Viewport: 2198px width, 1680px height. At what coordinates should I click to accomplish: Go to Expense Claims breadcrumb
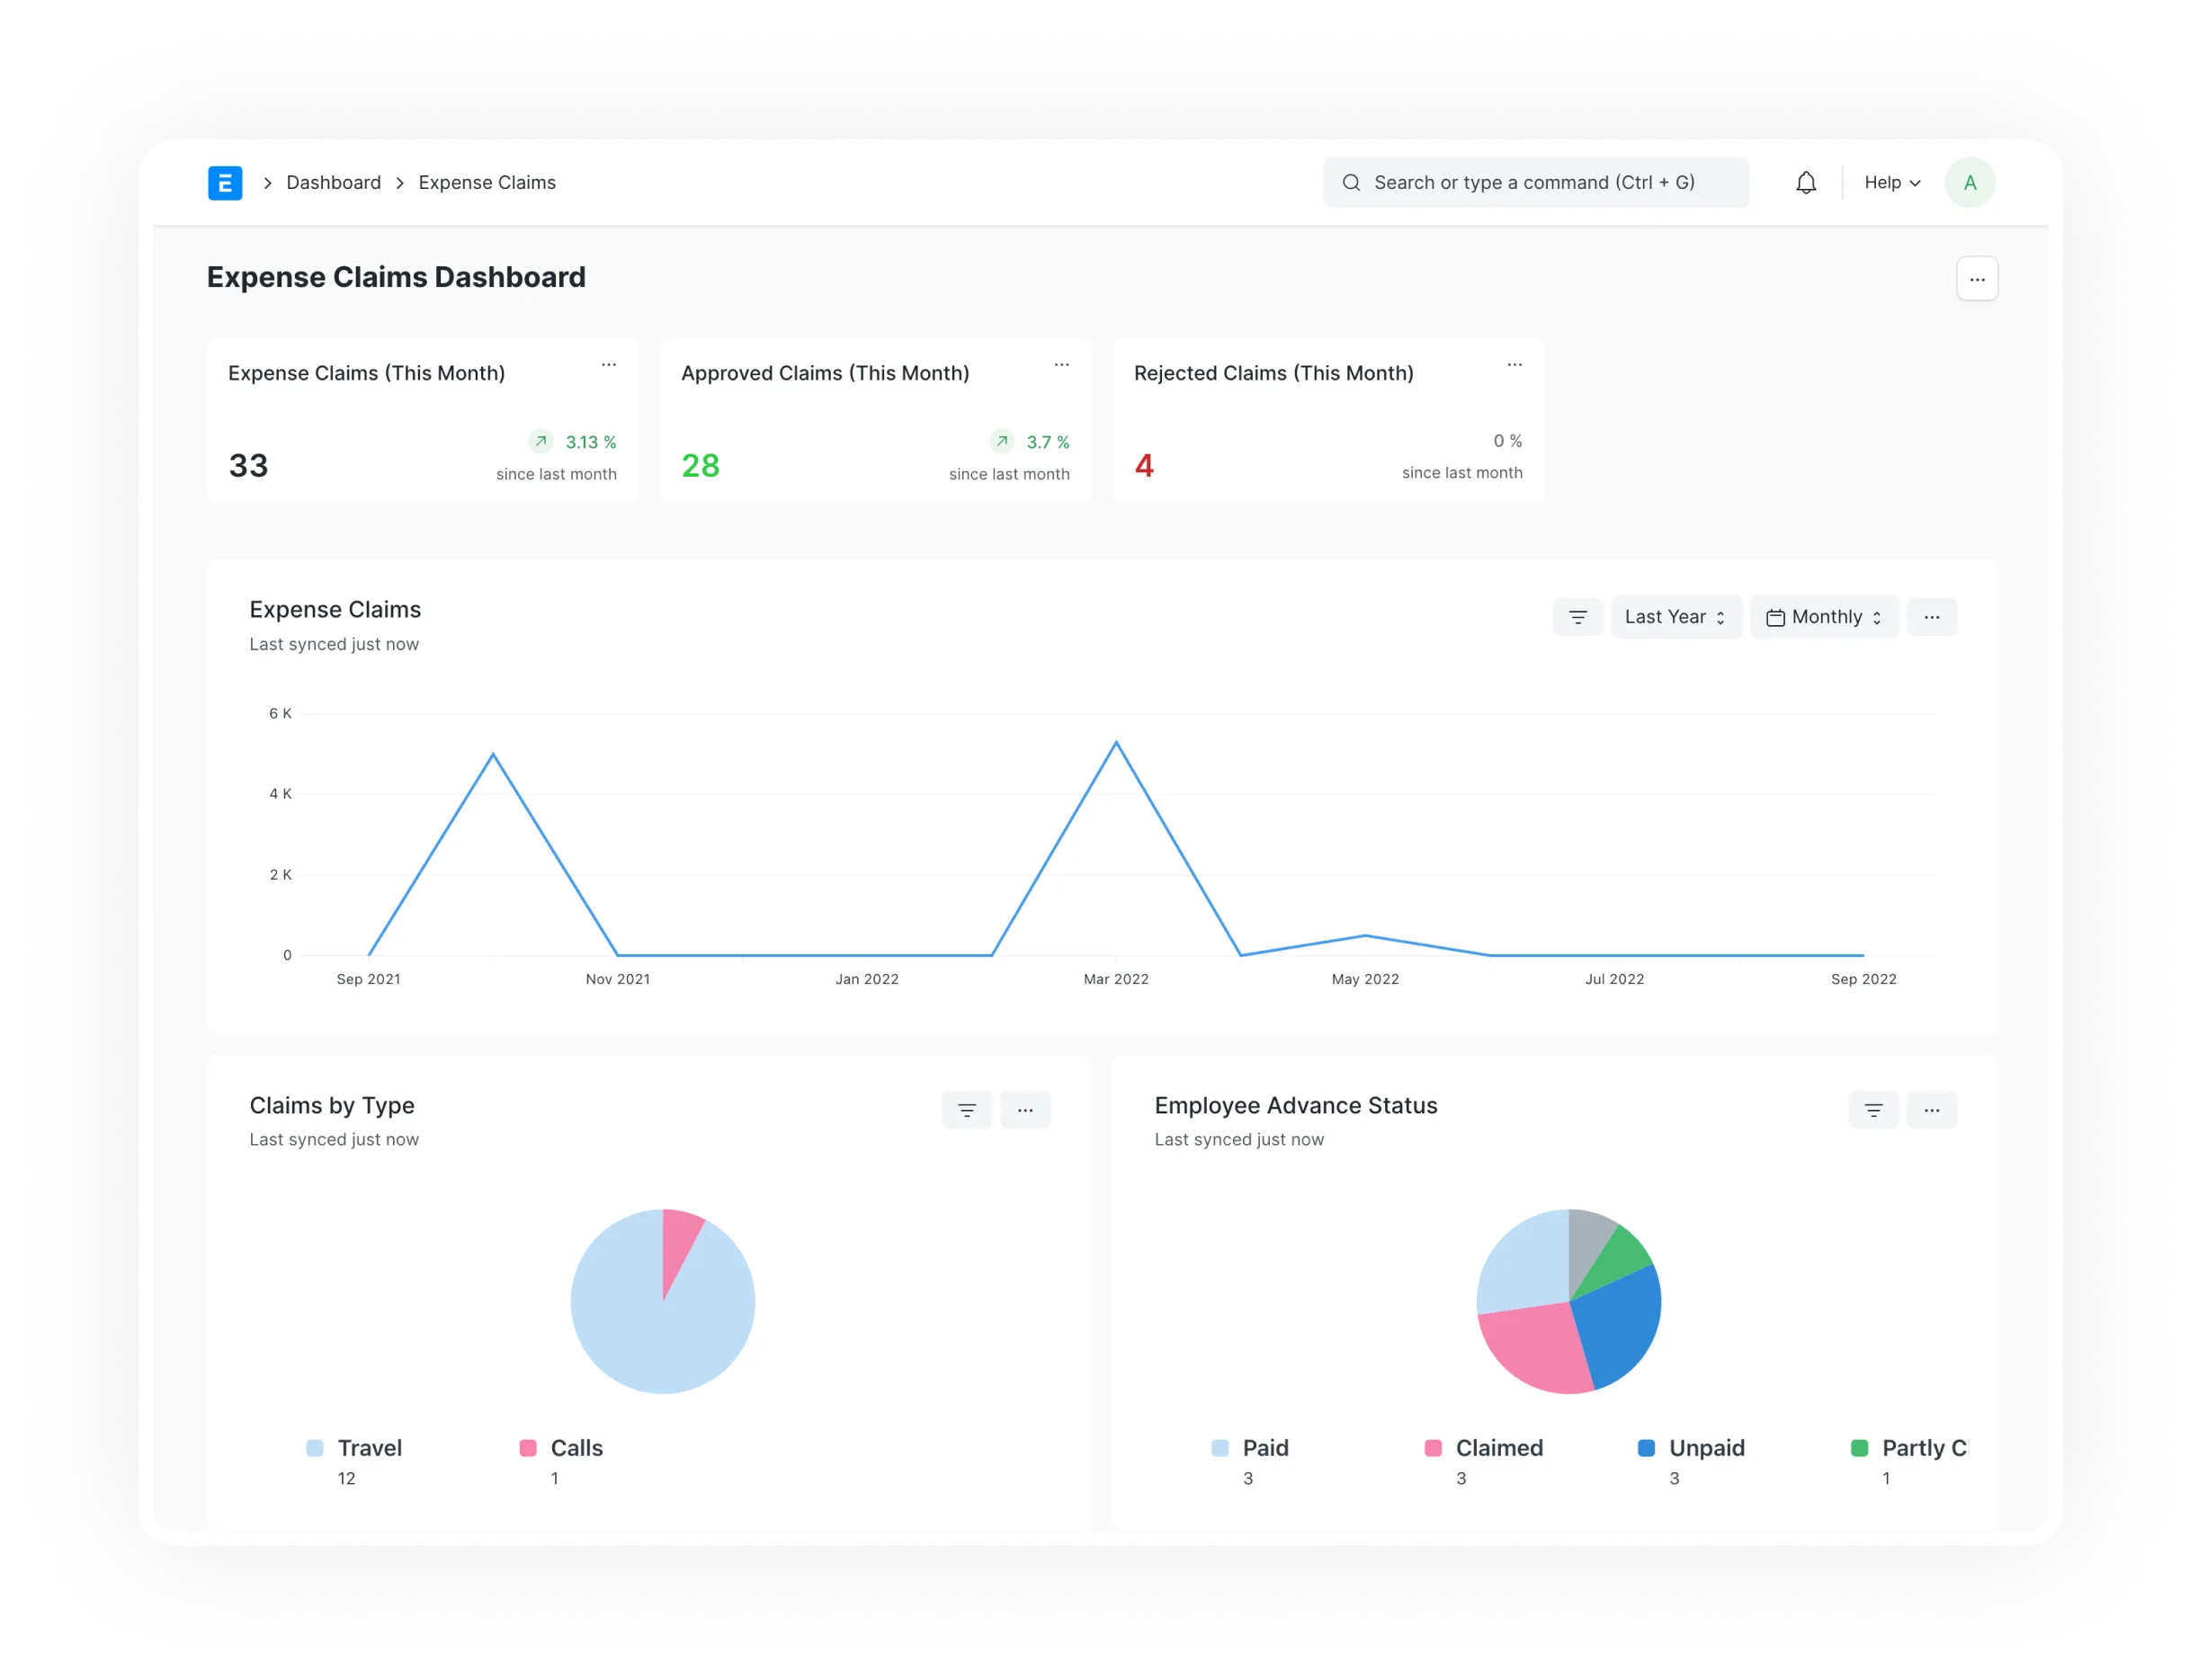[x=486, y=183]
